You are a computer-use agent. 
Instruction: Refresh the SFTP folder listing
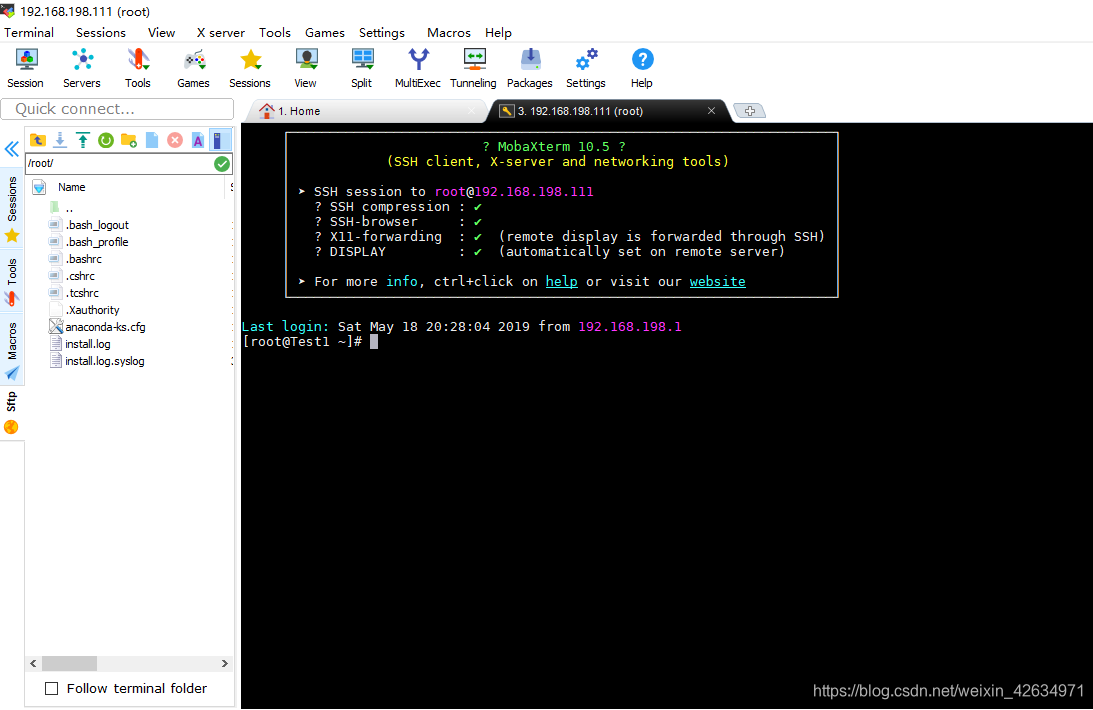pos(106,141)
